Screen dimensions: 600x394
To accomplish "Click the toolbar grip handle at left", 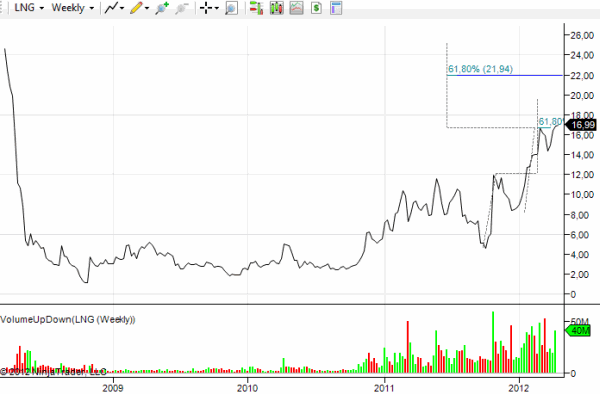I will click(x=2, y=8).
